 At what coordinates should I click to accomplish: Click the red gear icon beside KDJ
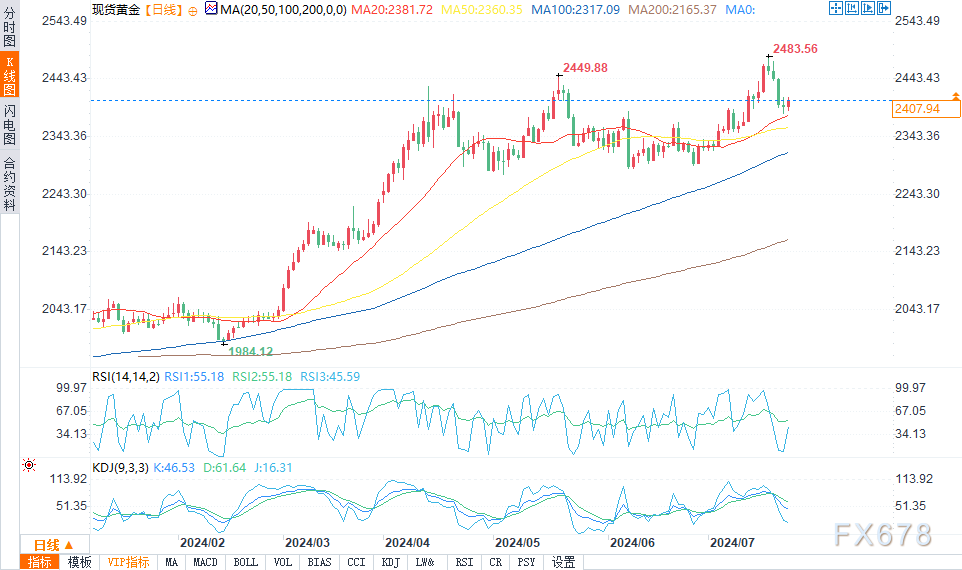click(29, 465)
